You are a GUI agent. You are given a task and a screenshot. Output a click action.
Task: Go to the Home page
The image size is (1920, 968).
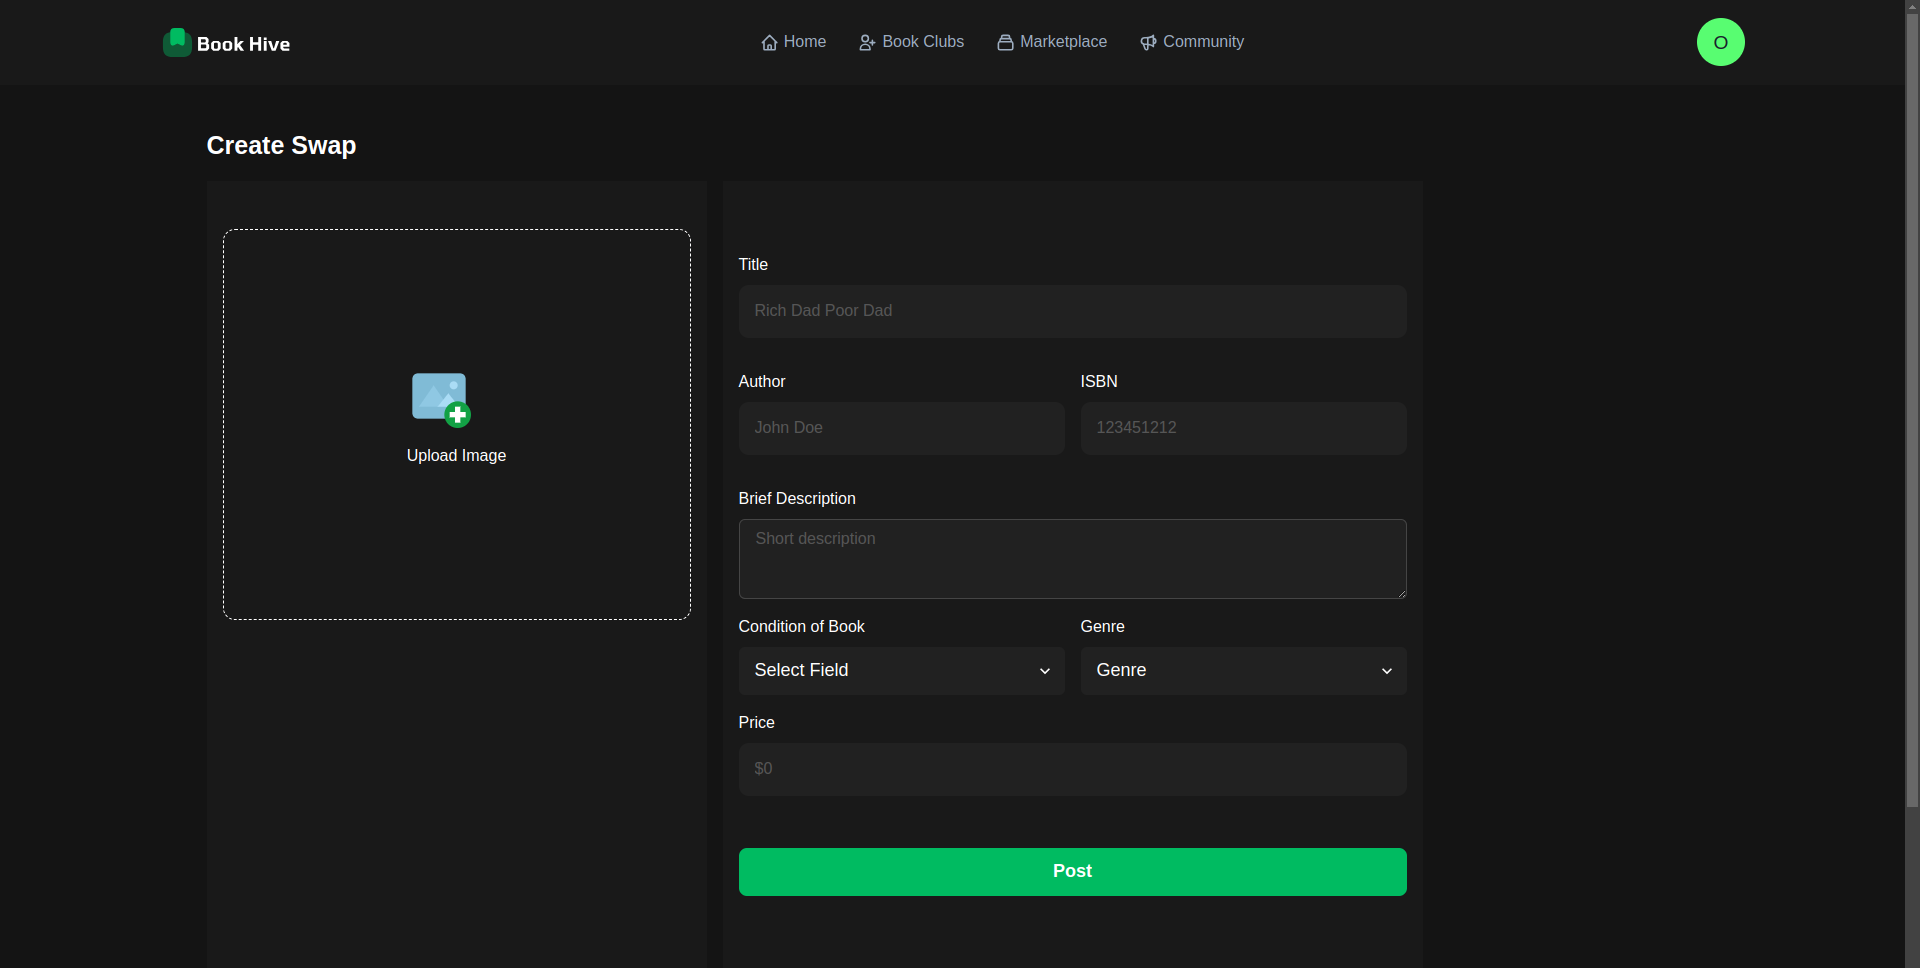click(794, 42)
